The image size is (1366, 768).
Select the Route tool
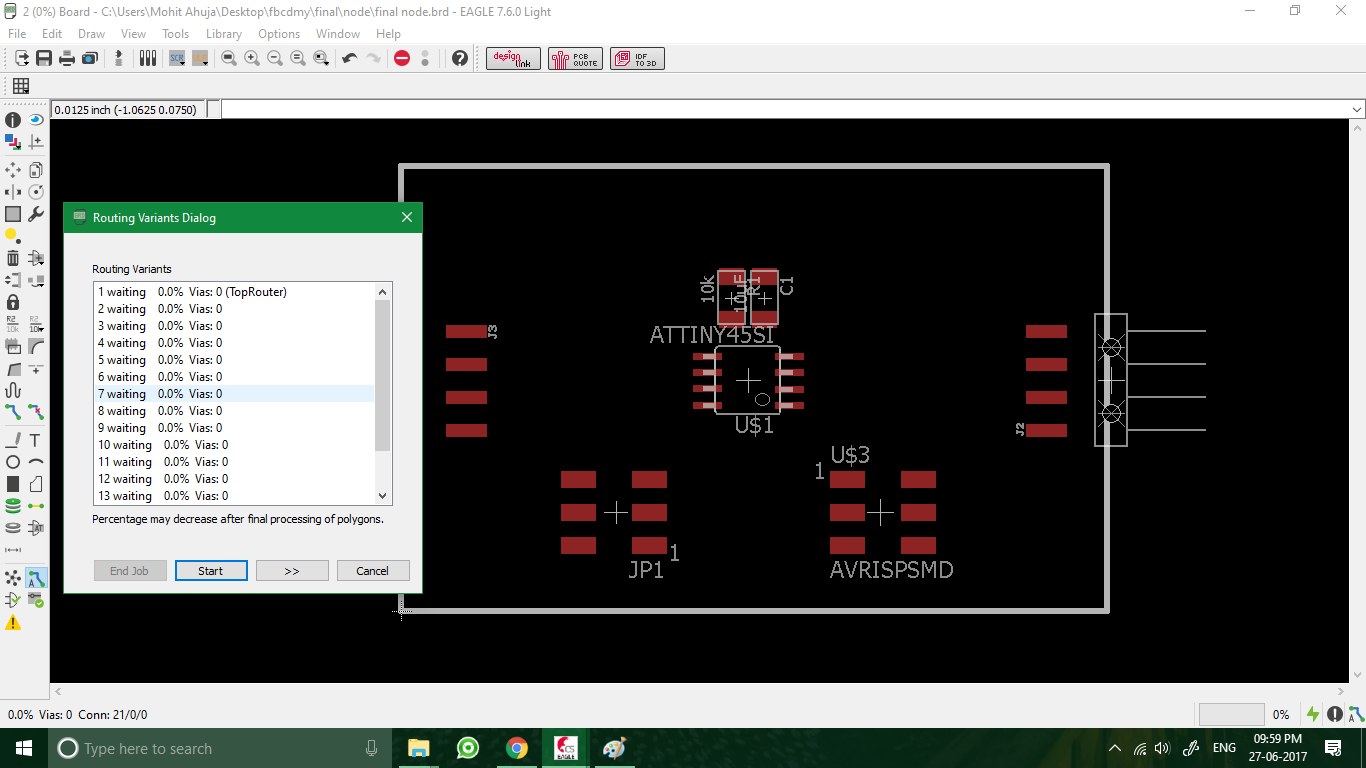pyautogui.click(x=13, y=410)
